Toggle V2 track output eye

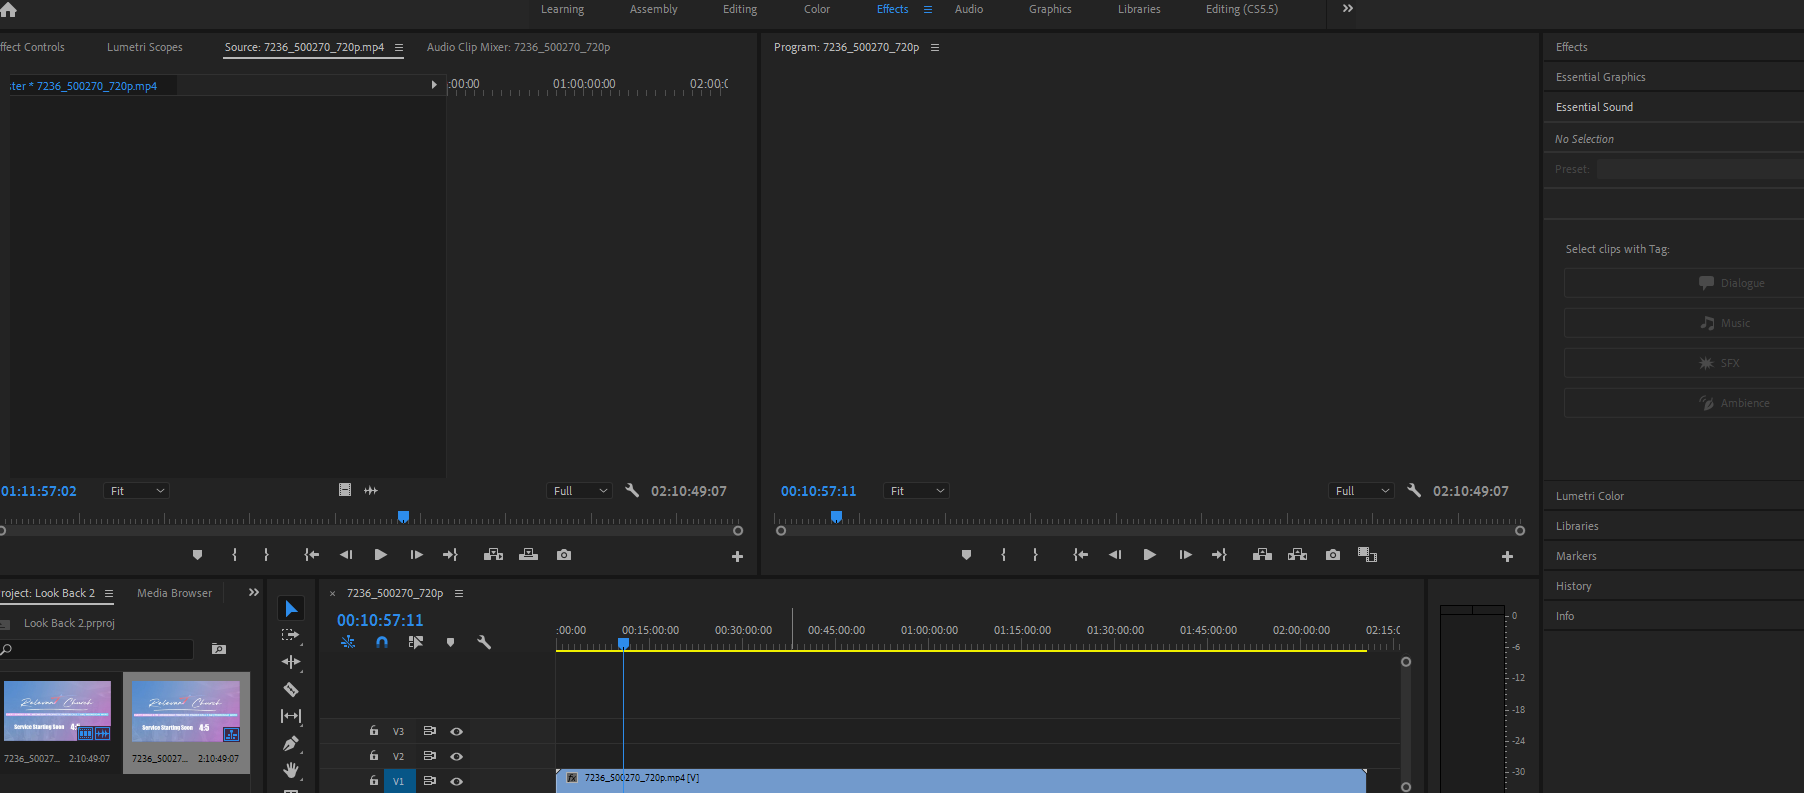[456, 756]
